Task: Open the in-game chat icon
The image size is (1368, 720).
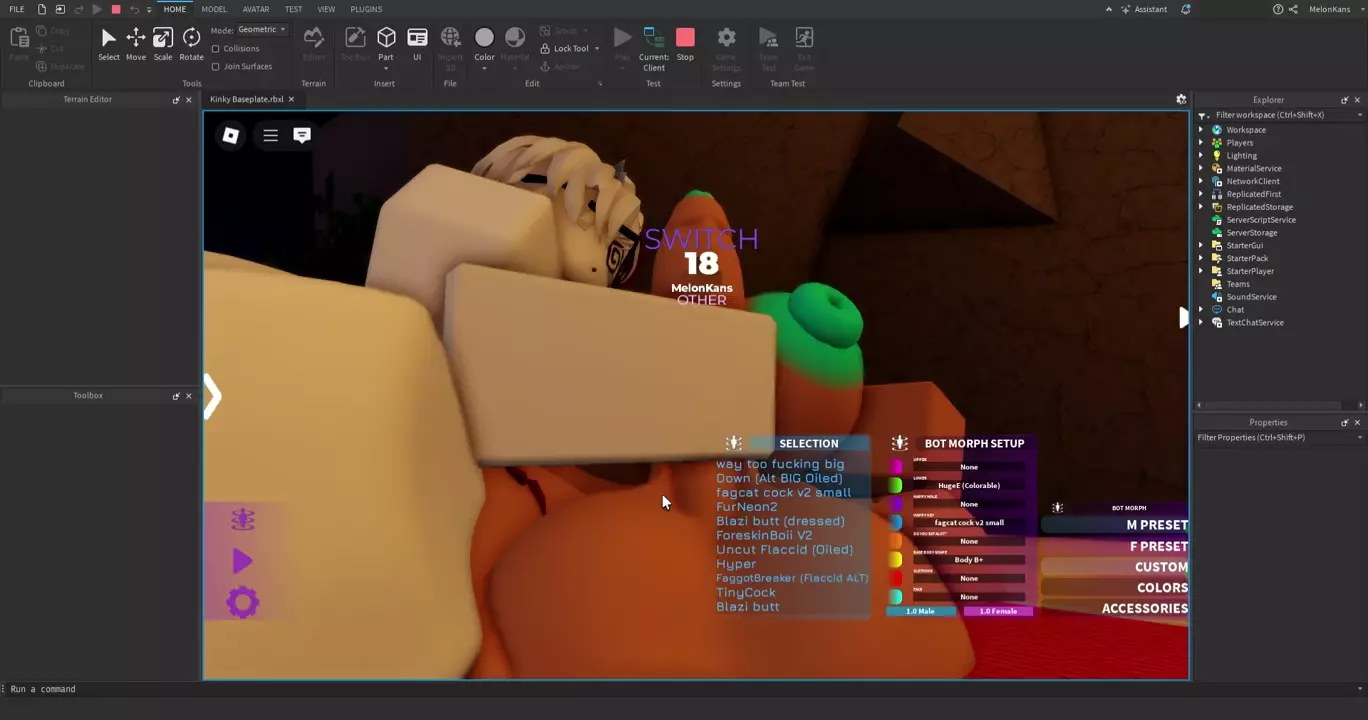Action: pyautogui.click(x=302, y=135)
